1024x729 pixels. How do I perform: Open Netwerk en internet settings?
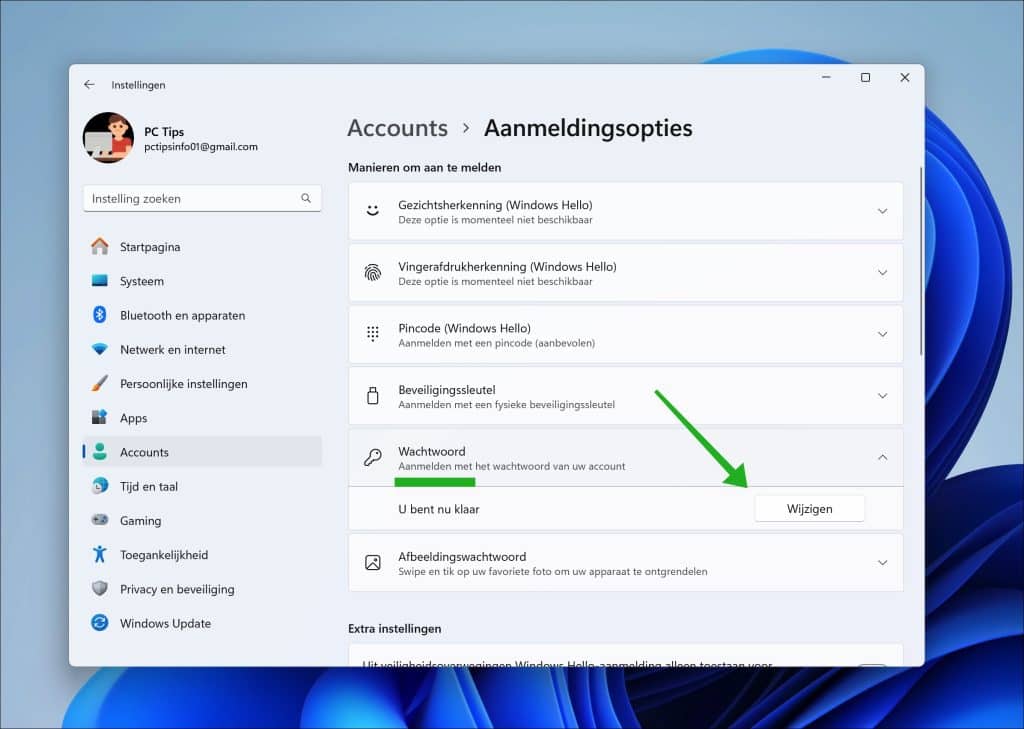(x=202, y=349)
